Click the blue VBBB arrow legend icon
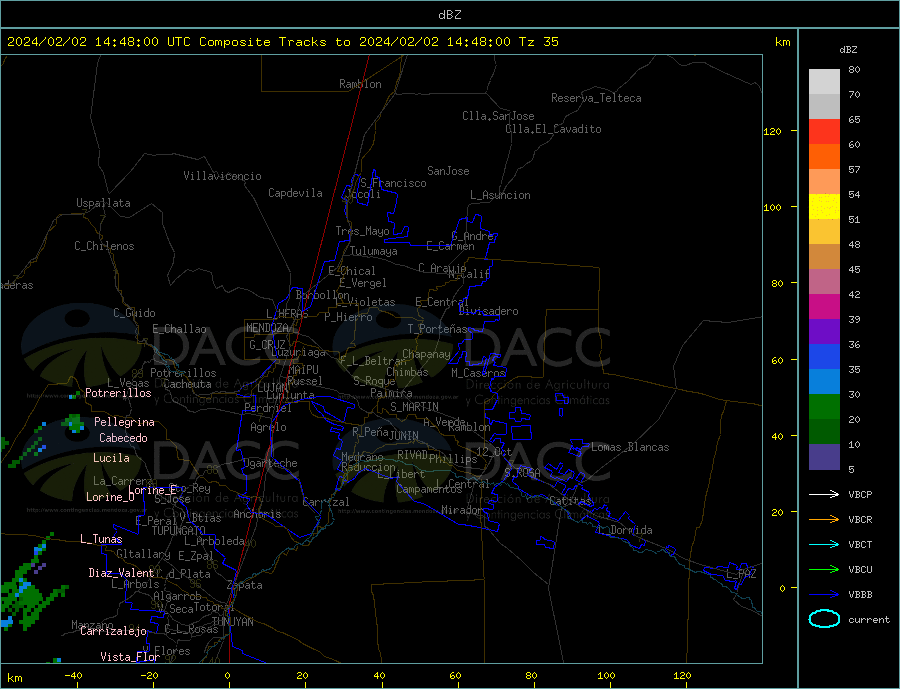The width and height of the screenshot is (900, 689). [x=824, y=594]
